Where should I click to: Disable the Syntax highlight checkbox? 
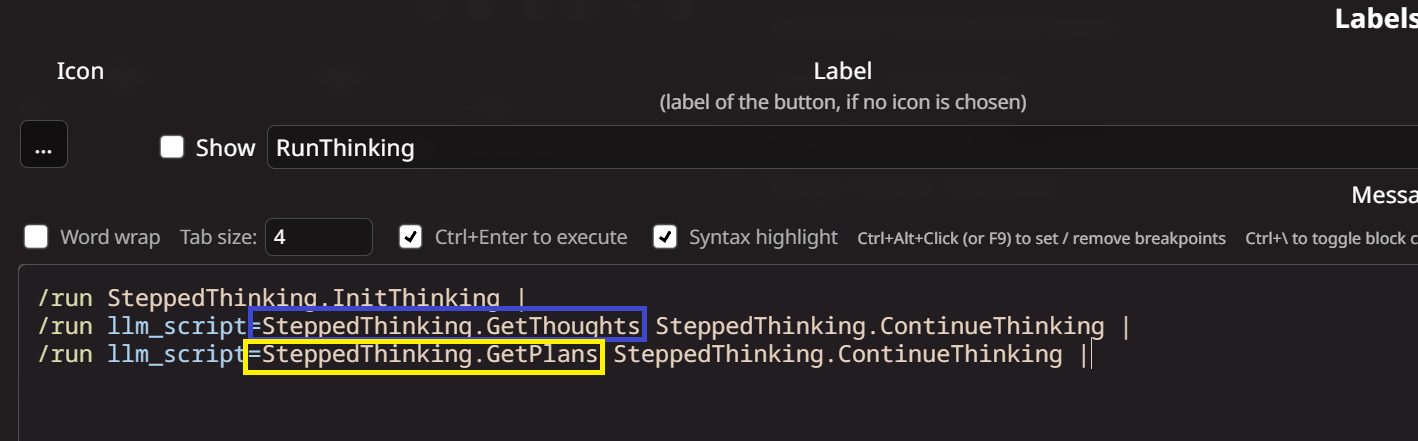pos(664,237)
